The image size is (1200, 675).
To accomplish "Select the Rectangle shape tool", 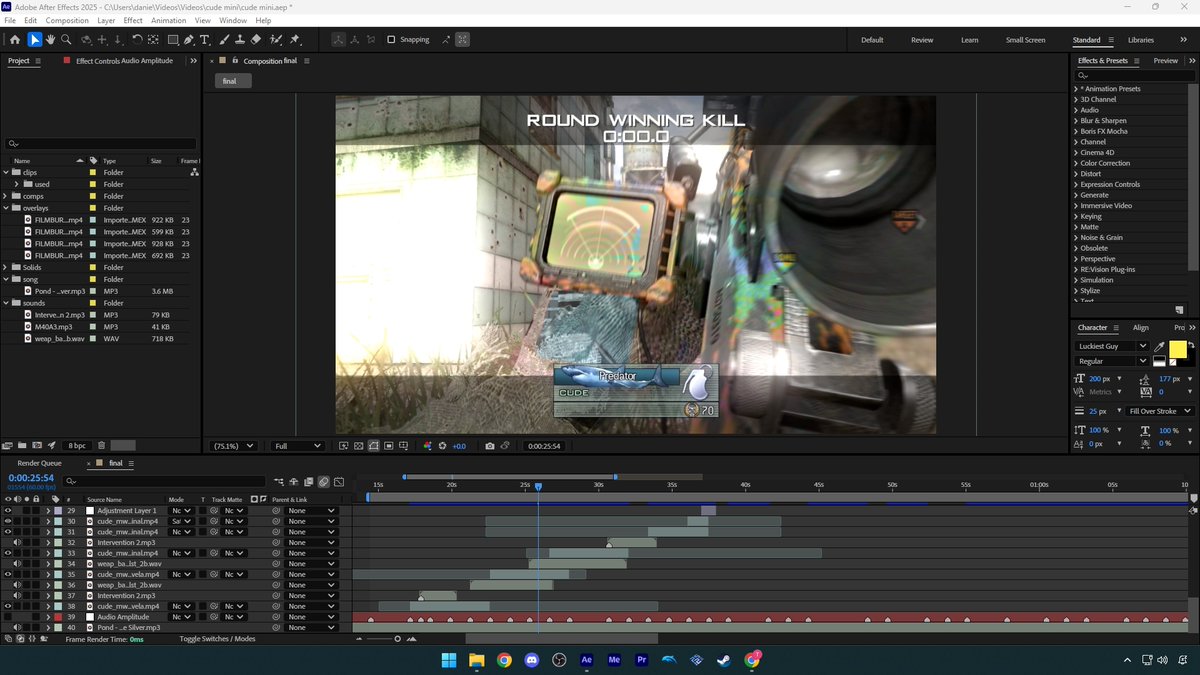I will click(x=173, y=40).
